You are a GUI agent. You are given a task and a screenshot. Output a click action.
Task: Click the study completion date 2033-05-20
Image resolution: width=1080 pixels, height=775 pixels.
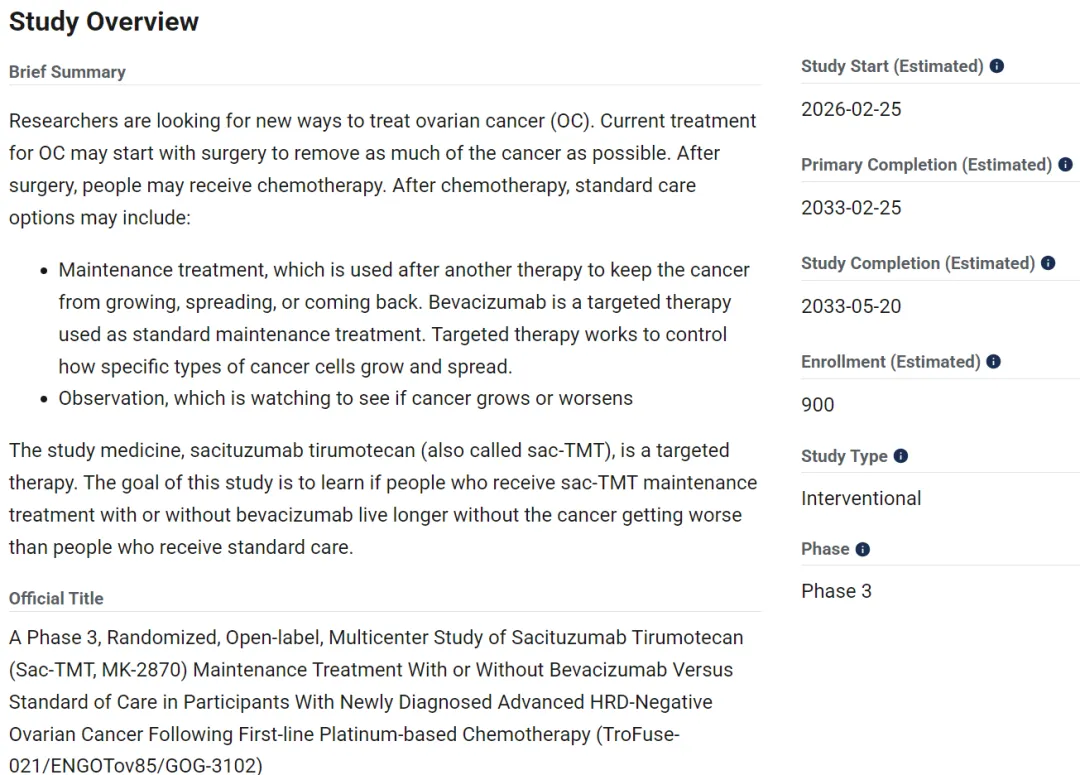pos(851,306)
